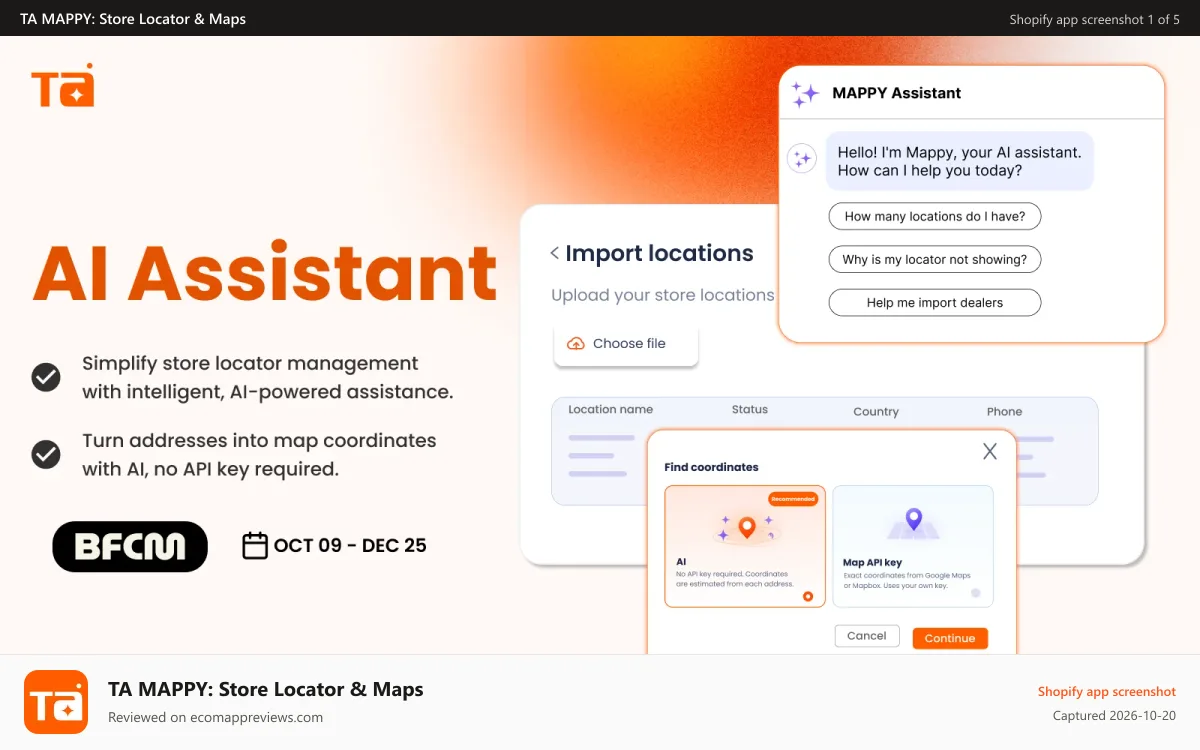
Task: Click the MAPPY Assistant sparkle icon
Action: click(x=805, y=94)
